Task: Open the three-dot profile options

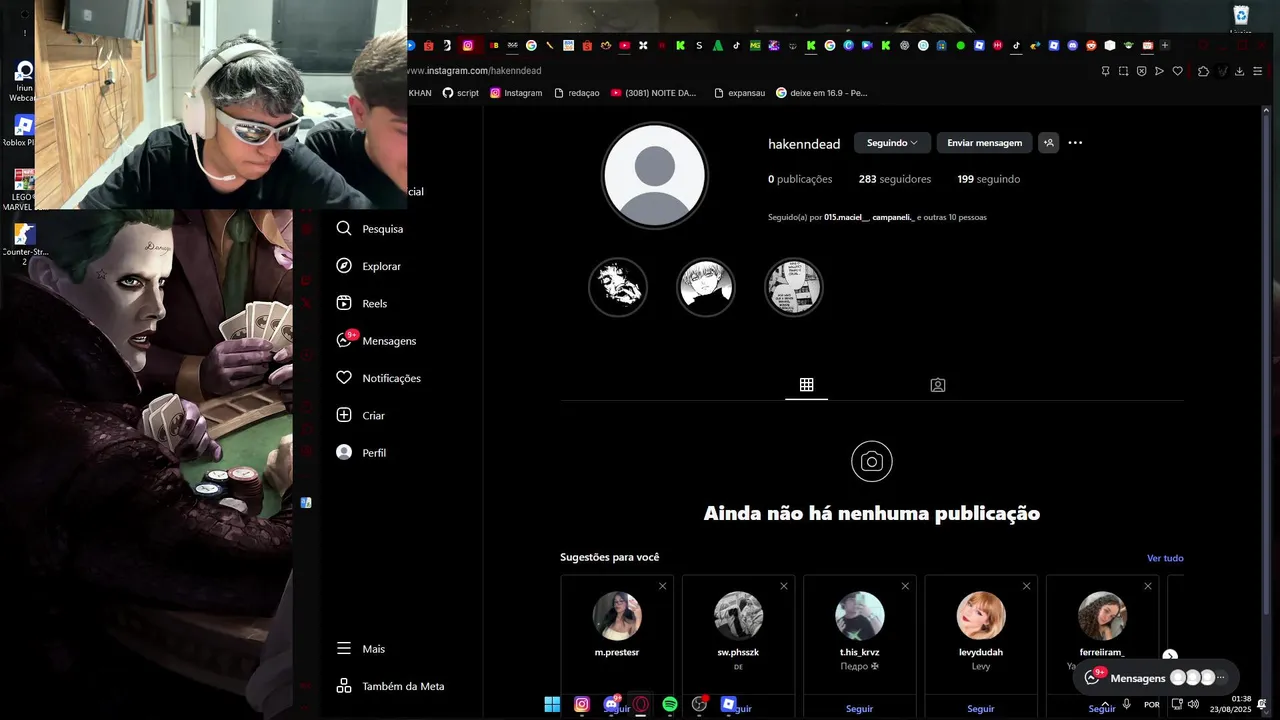Action: click(x=1075, y=143)
